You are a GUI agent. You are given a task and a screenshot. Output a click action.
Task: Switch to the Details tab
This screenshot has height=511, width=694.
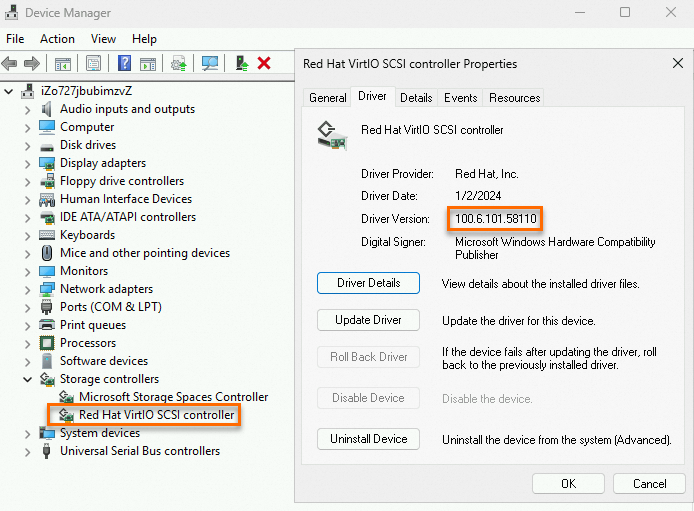point(416,98)
